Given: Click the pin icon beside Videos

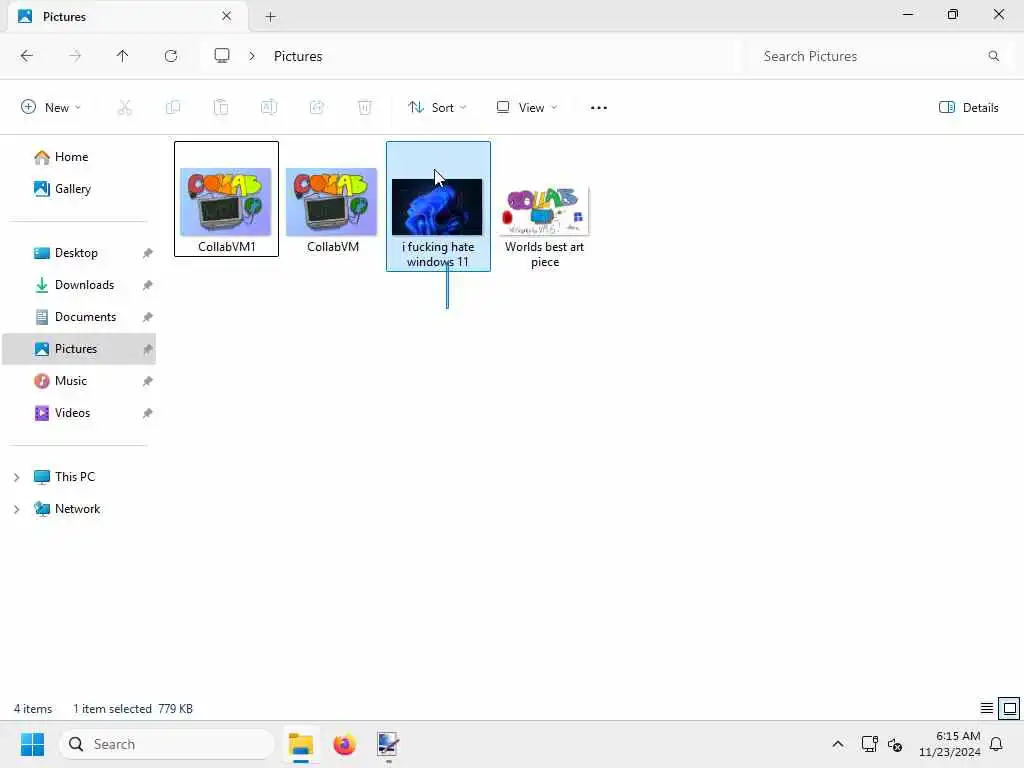Looking at the screenshot, I should (148, 413).
